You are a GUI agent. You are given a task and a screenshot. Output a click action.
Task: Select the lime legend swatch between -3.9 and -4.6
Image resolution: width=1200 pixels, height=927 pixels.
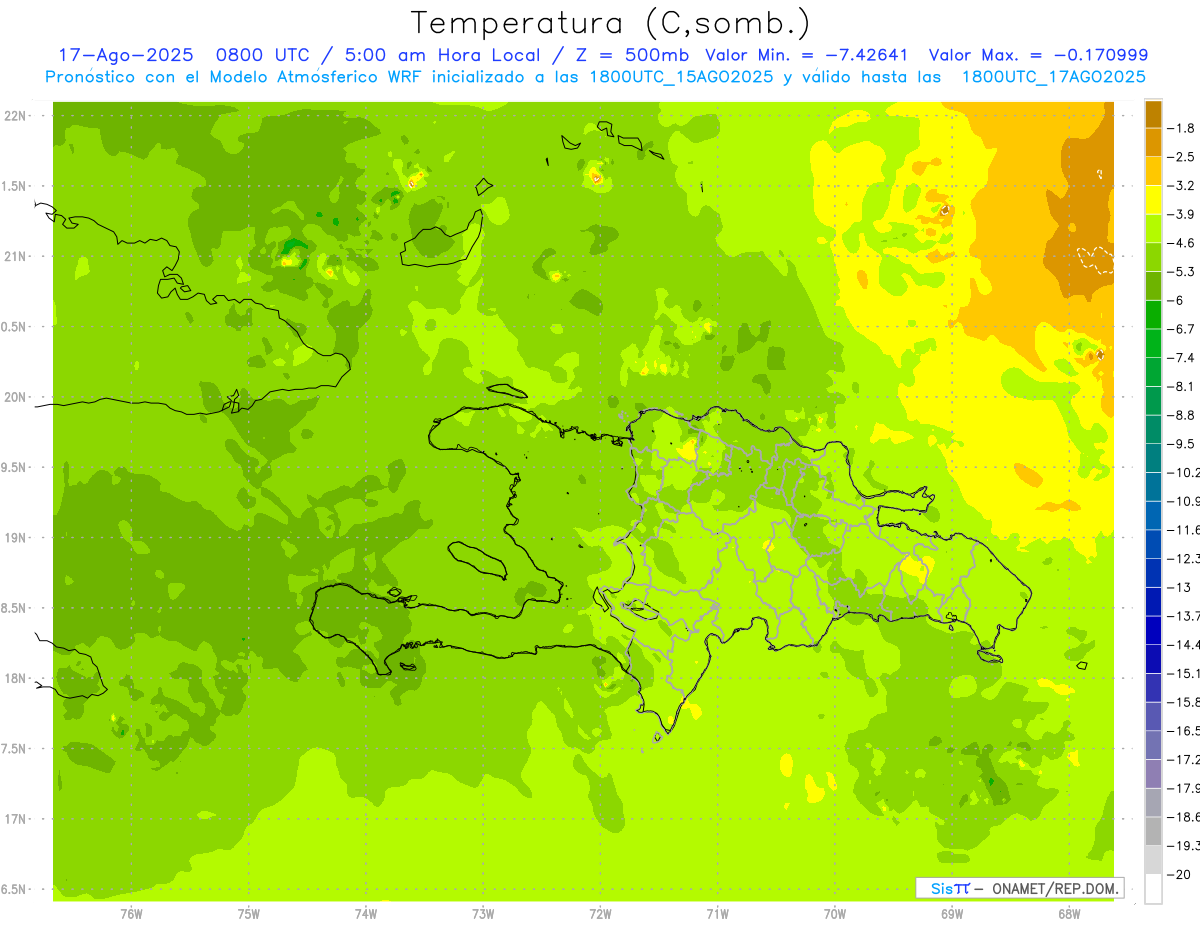point(1153,229)
